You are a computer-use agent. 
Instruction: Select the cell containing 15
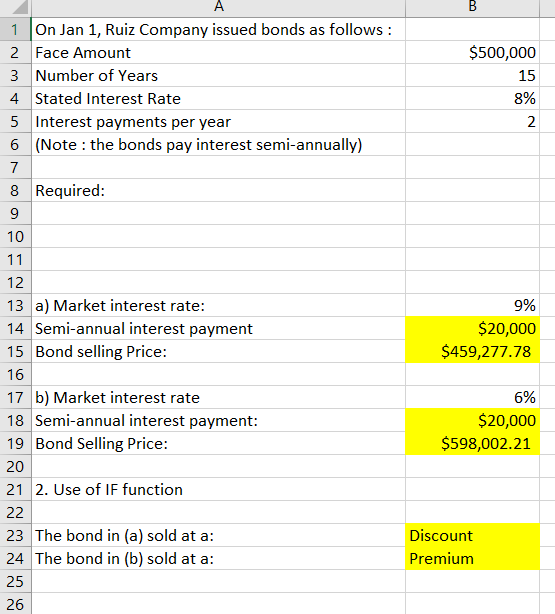[472, 76]
